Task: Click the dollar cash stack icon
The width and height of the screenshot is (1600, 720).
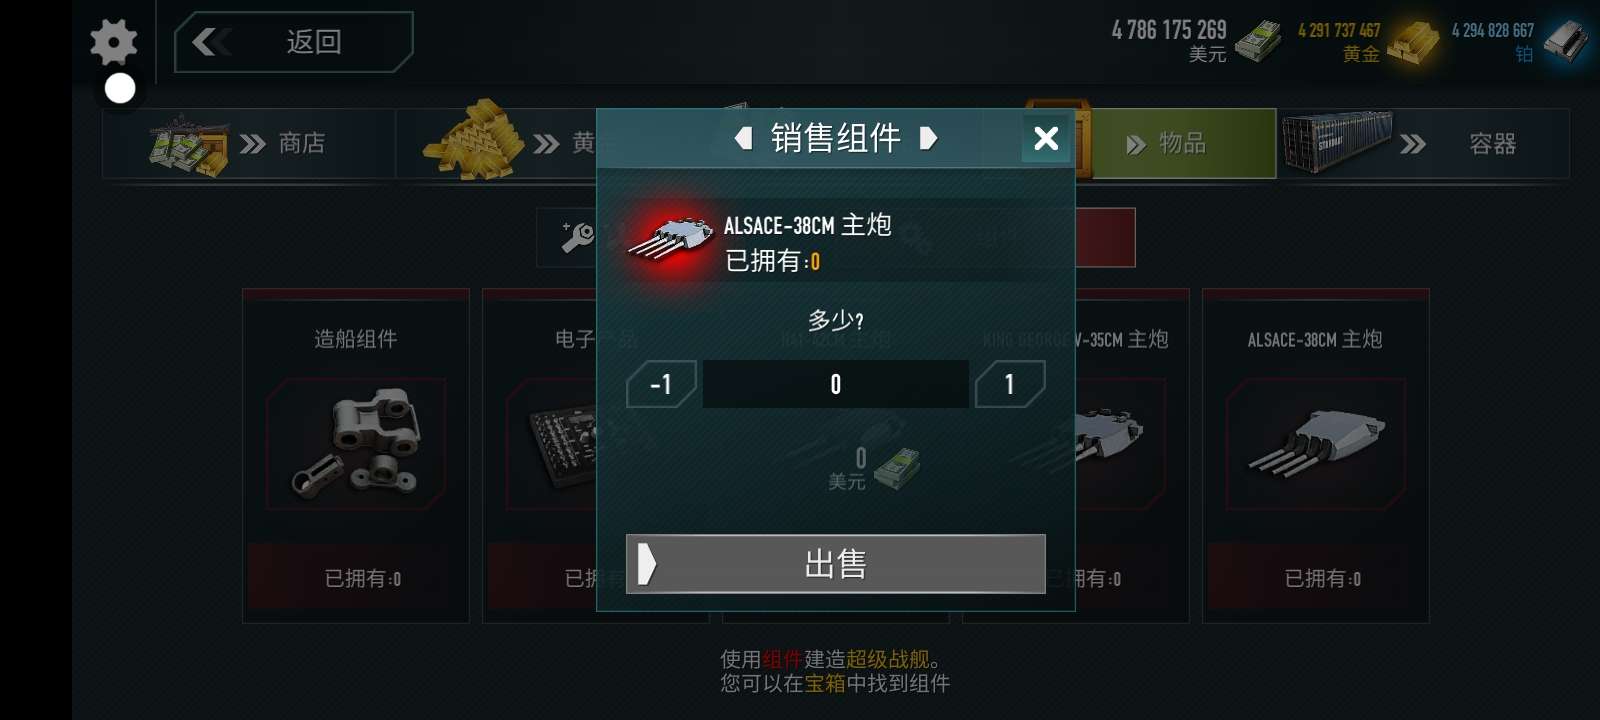Action: point(1258,41)
